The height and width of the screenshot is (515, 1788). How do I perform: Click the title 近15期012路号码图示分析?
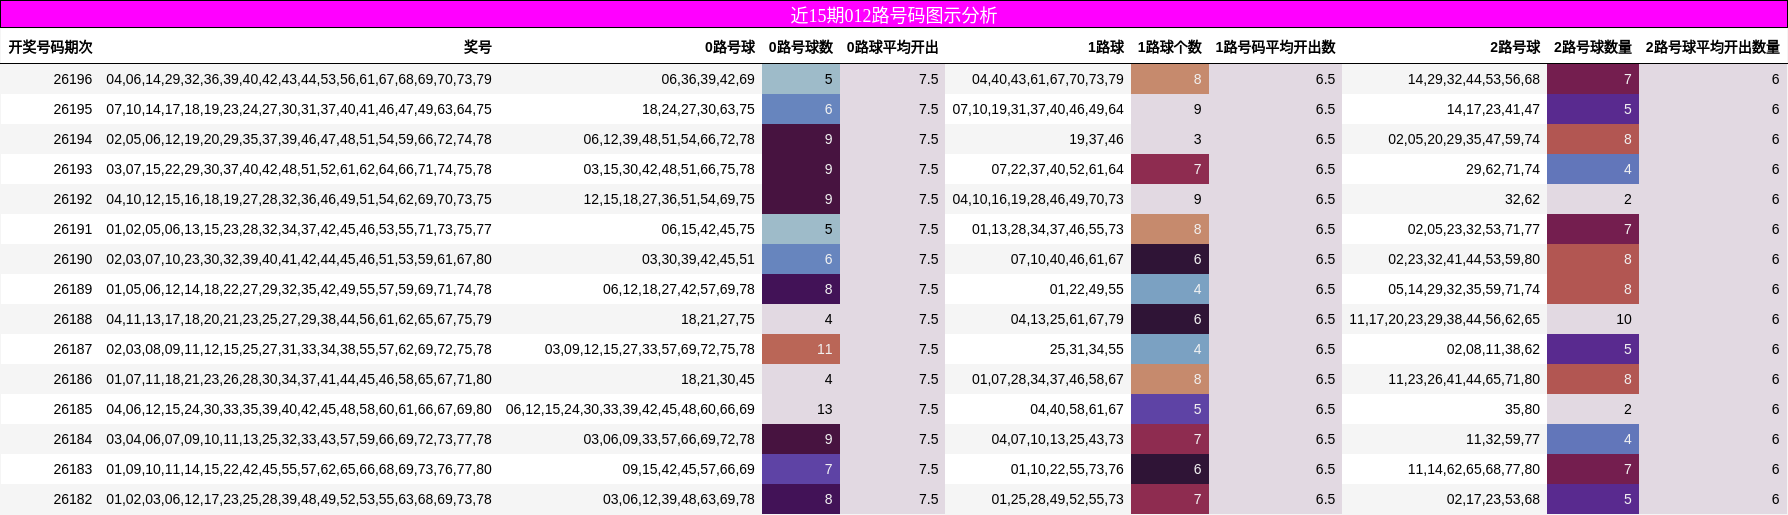893,15
